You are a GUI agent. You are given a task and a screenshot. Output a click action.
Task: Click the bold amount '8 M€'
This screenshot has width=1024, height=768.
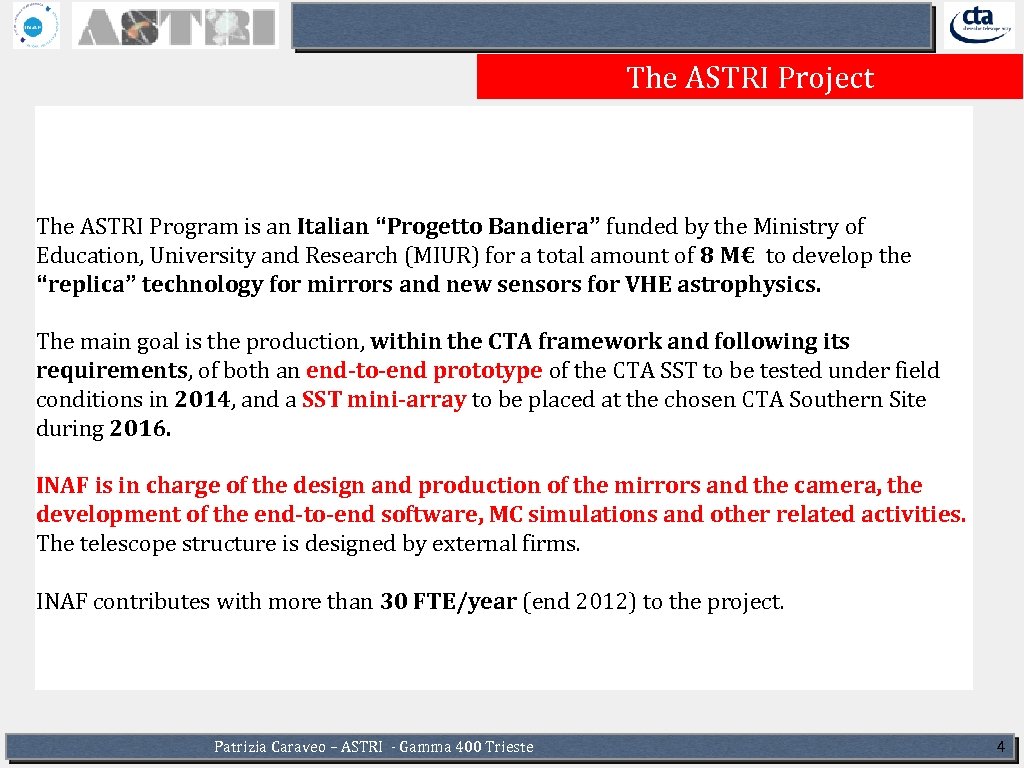click(727, 255)
